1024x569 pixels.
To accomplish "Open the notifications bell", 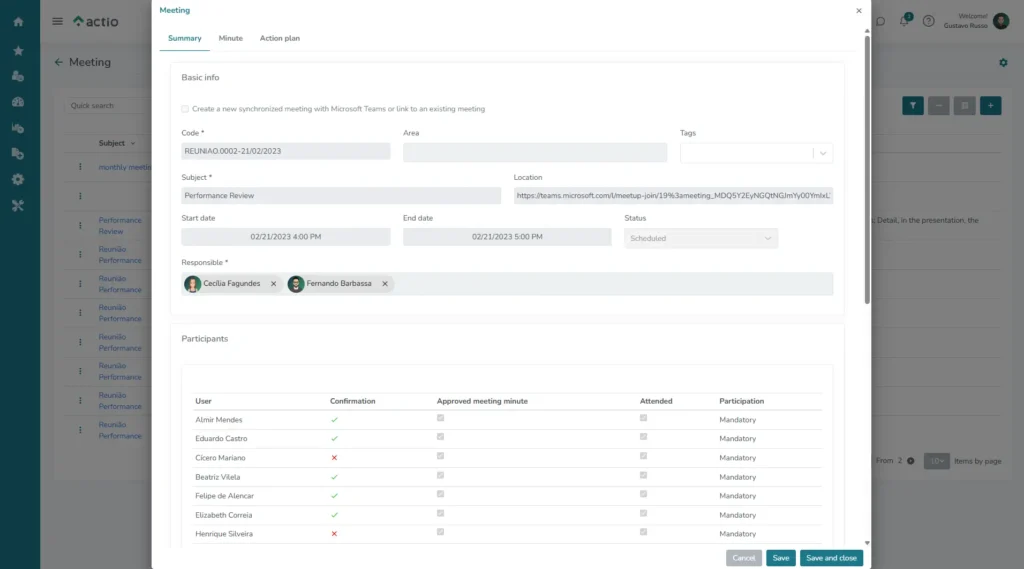I will [x=904, y=21].
